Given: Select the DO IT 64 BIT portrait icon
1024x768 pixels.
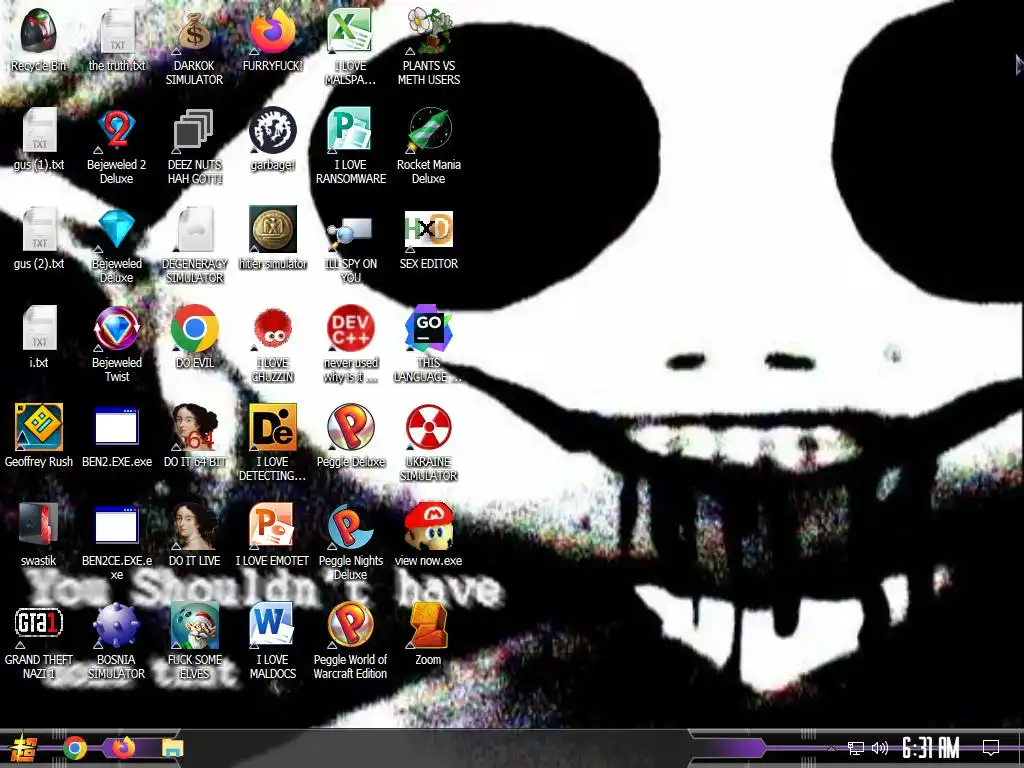Looking at the screenshot, I should click(195, 427).
